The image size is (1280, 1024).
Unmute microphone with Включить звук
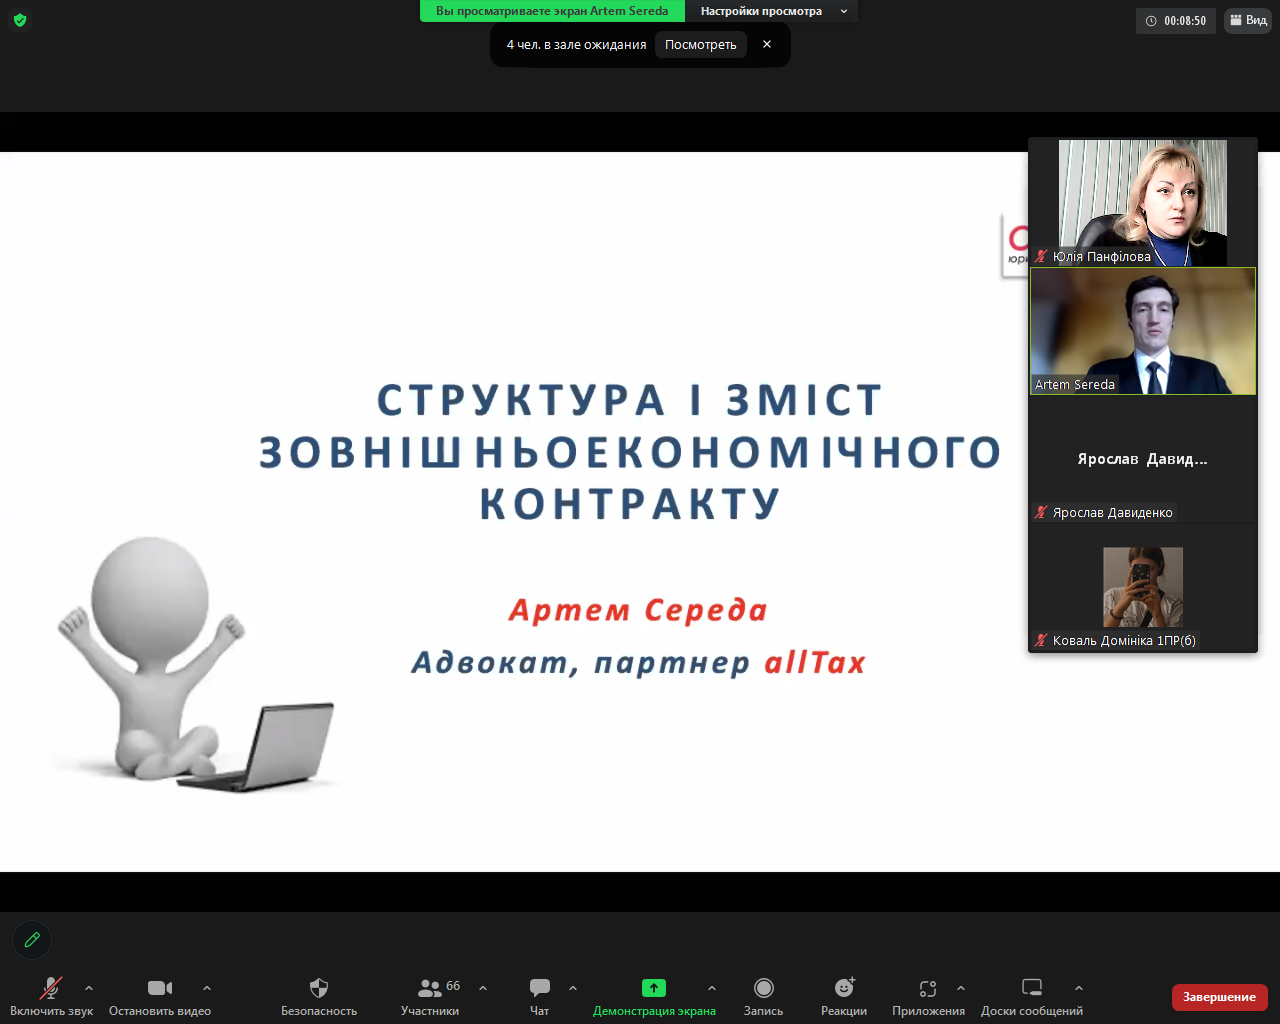51,997
